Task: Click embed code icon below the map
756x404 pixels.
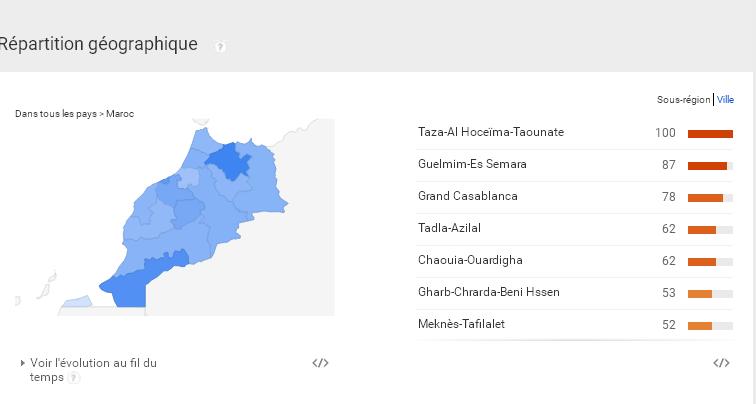Action: coord(320,363)
